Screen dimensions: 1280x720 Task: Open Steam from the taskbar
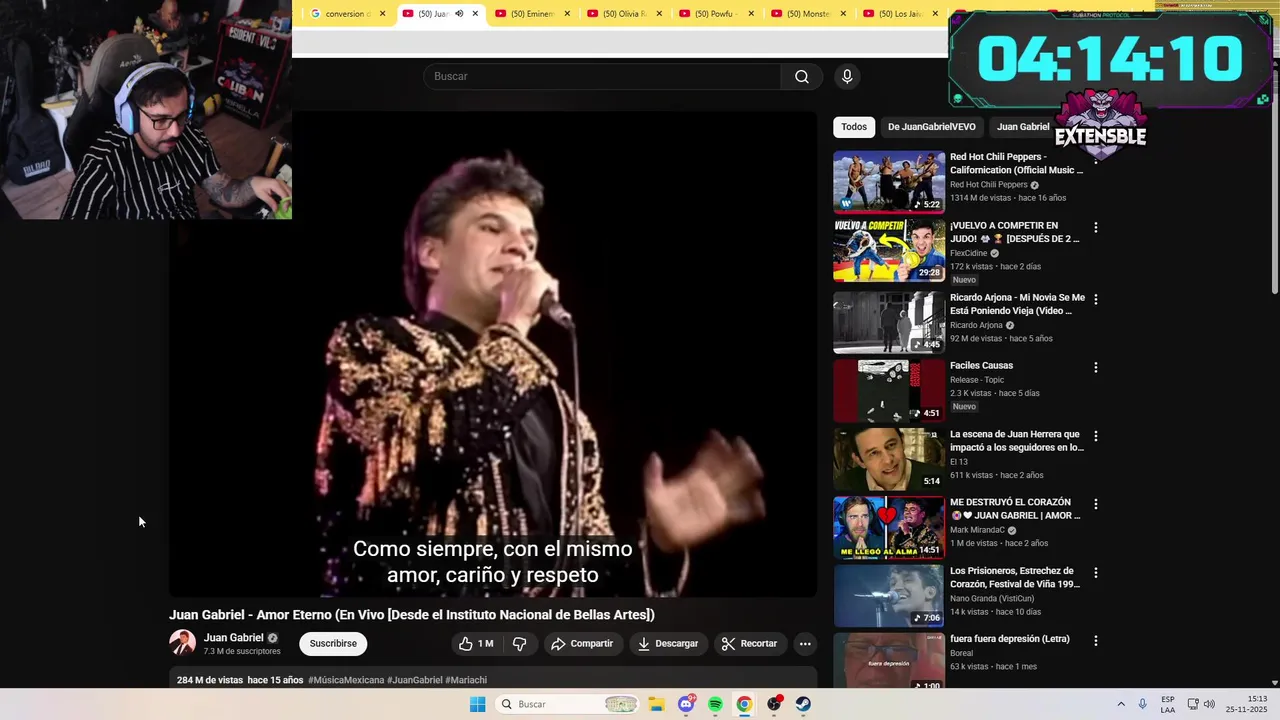pos(803,704)
